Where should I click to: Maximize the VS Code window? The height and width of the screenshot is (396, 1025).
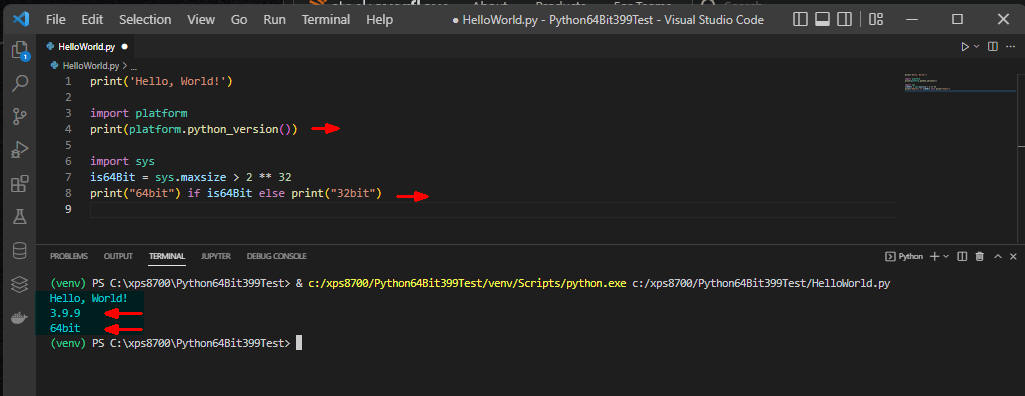(x=957, y=20)
